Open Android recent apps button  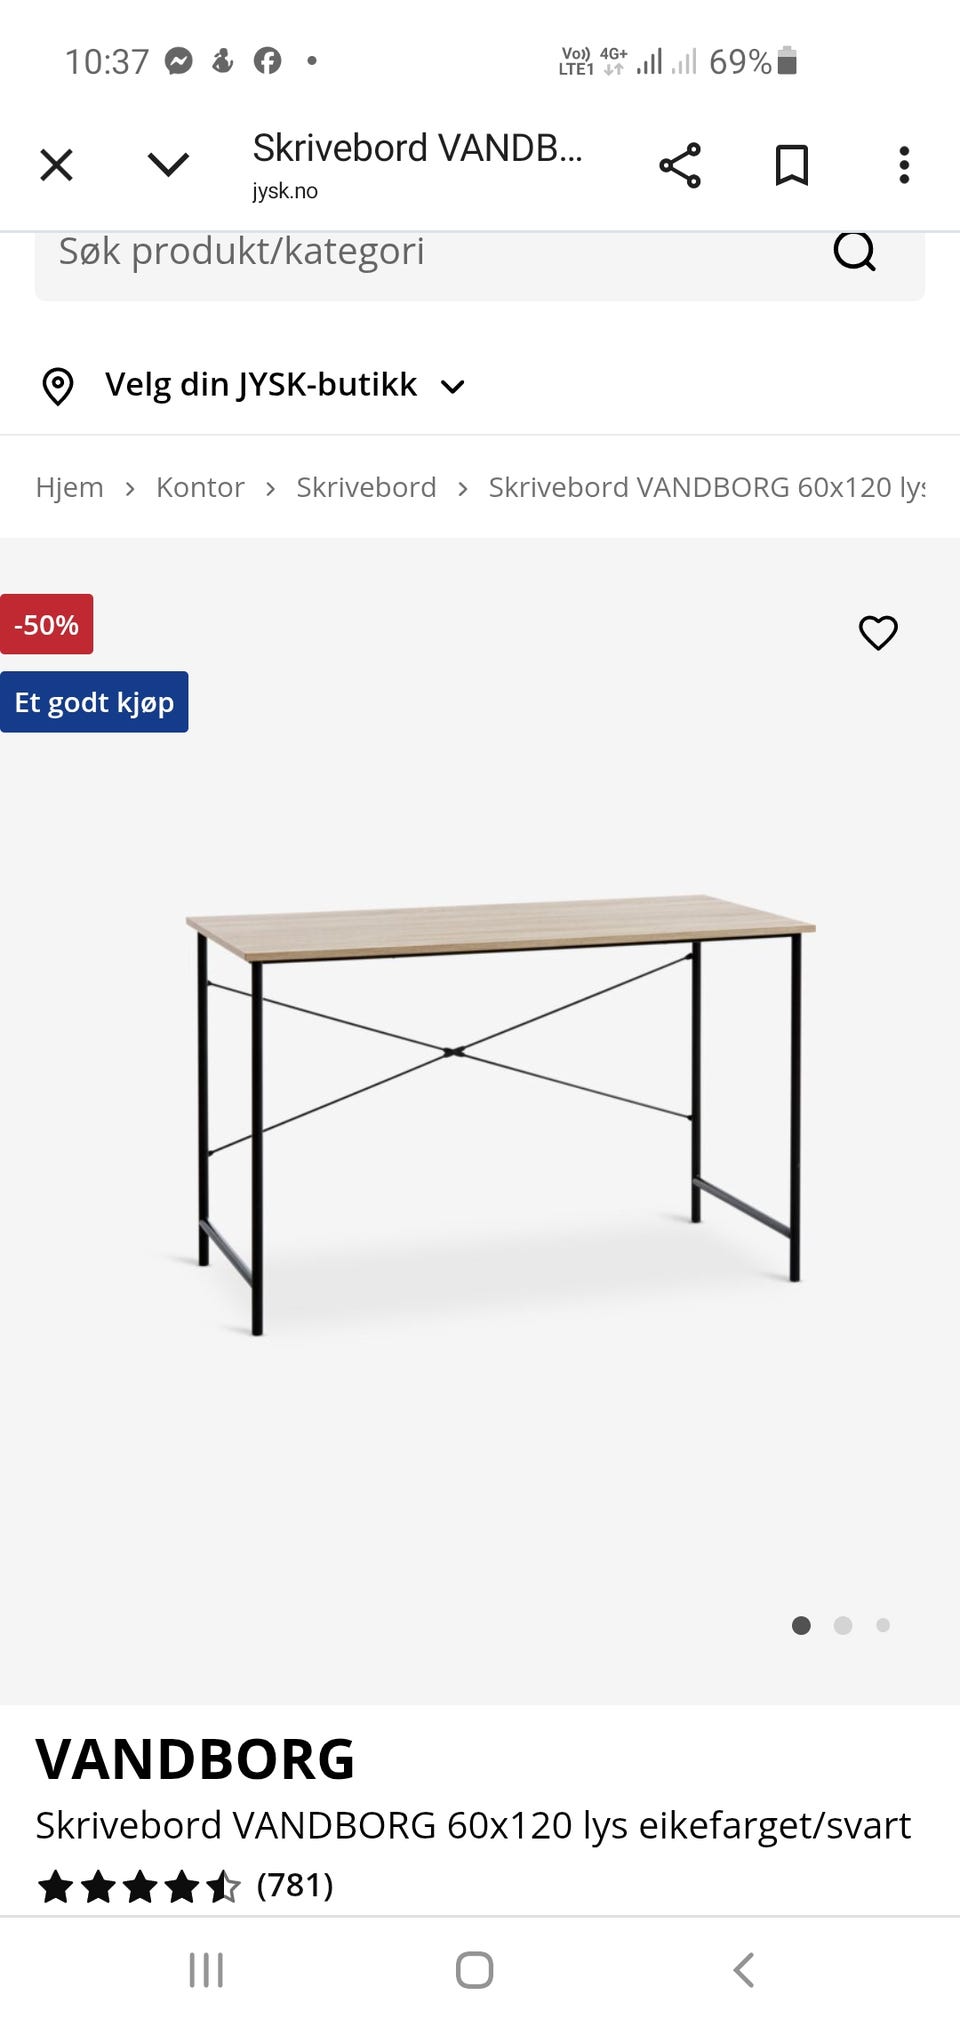(x=206, y=1970)
